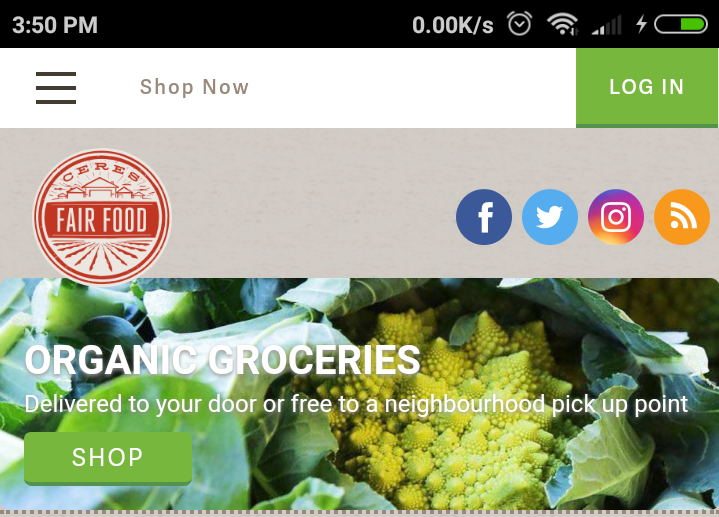719x517 pixels.
Task: Click the green LOG IN button
Action: (647, 88)
